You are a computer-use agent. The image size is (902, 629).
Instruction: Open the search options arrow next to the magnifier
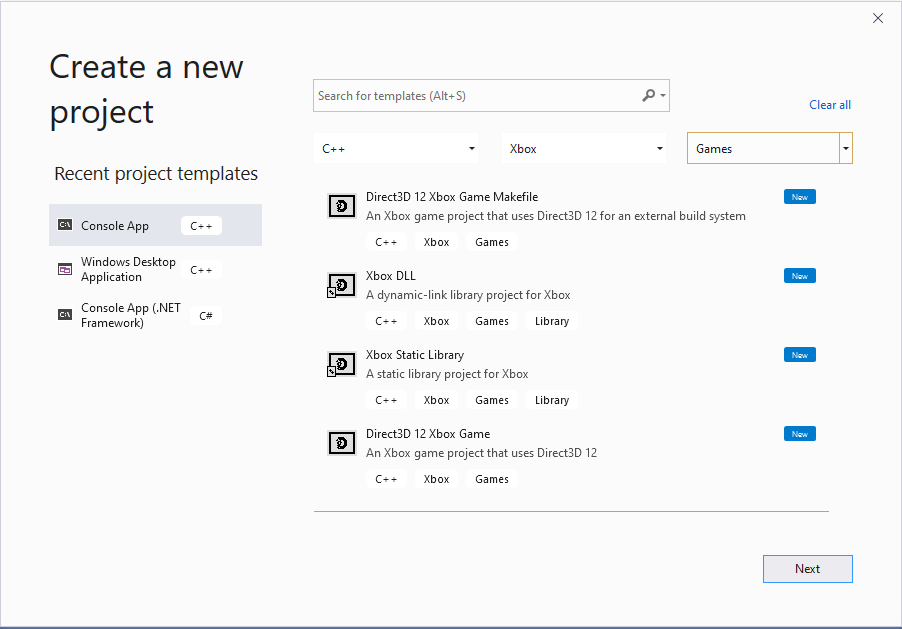(663, 96)
